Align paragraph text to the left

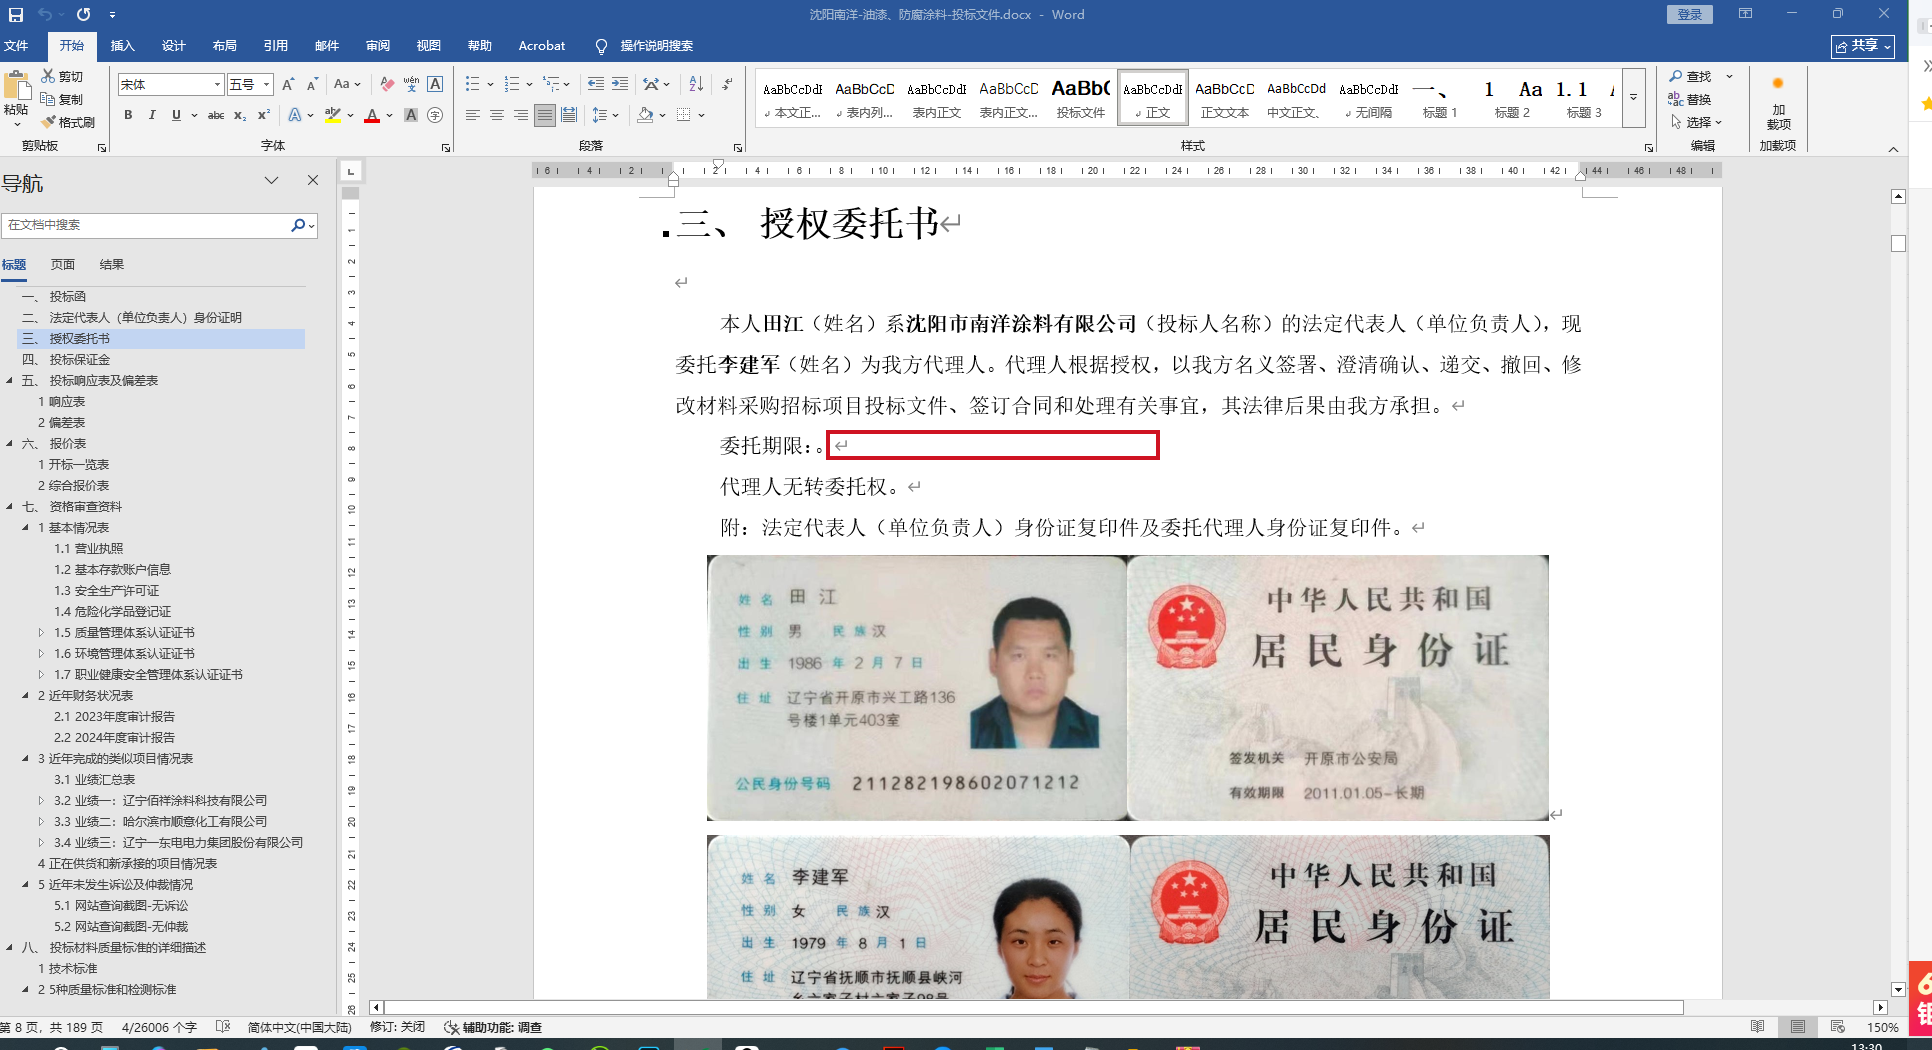click(473, 115)
